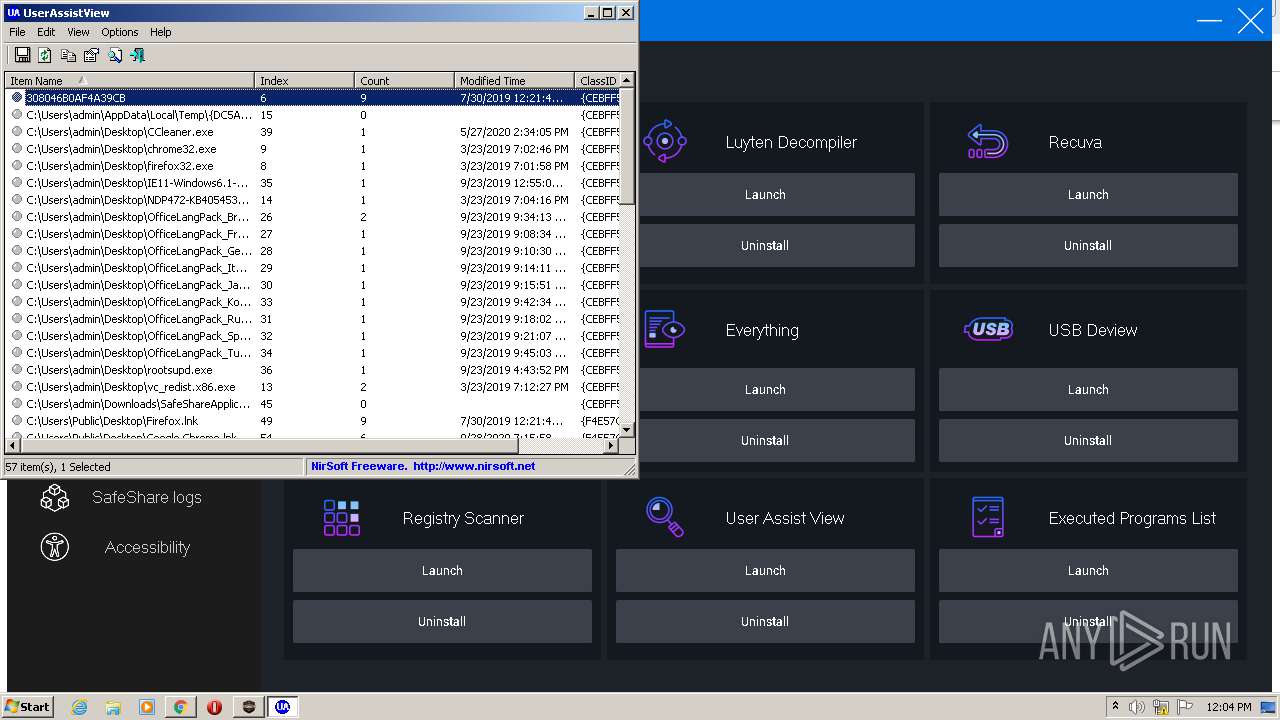Select the chrome32.exe row
This screenshot has width=1280, height=720.
click(x=313, y=149)
